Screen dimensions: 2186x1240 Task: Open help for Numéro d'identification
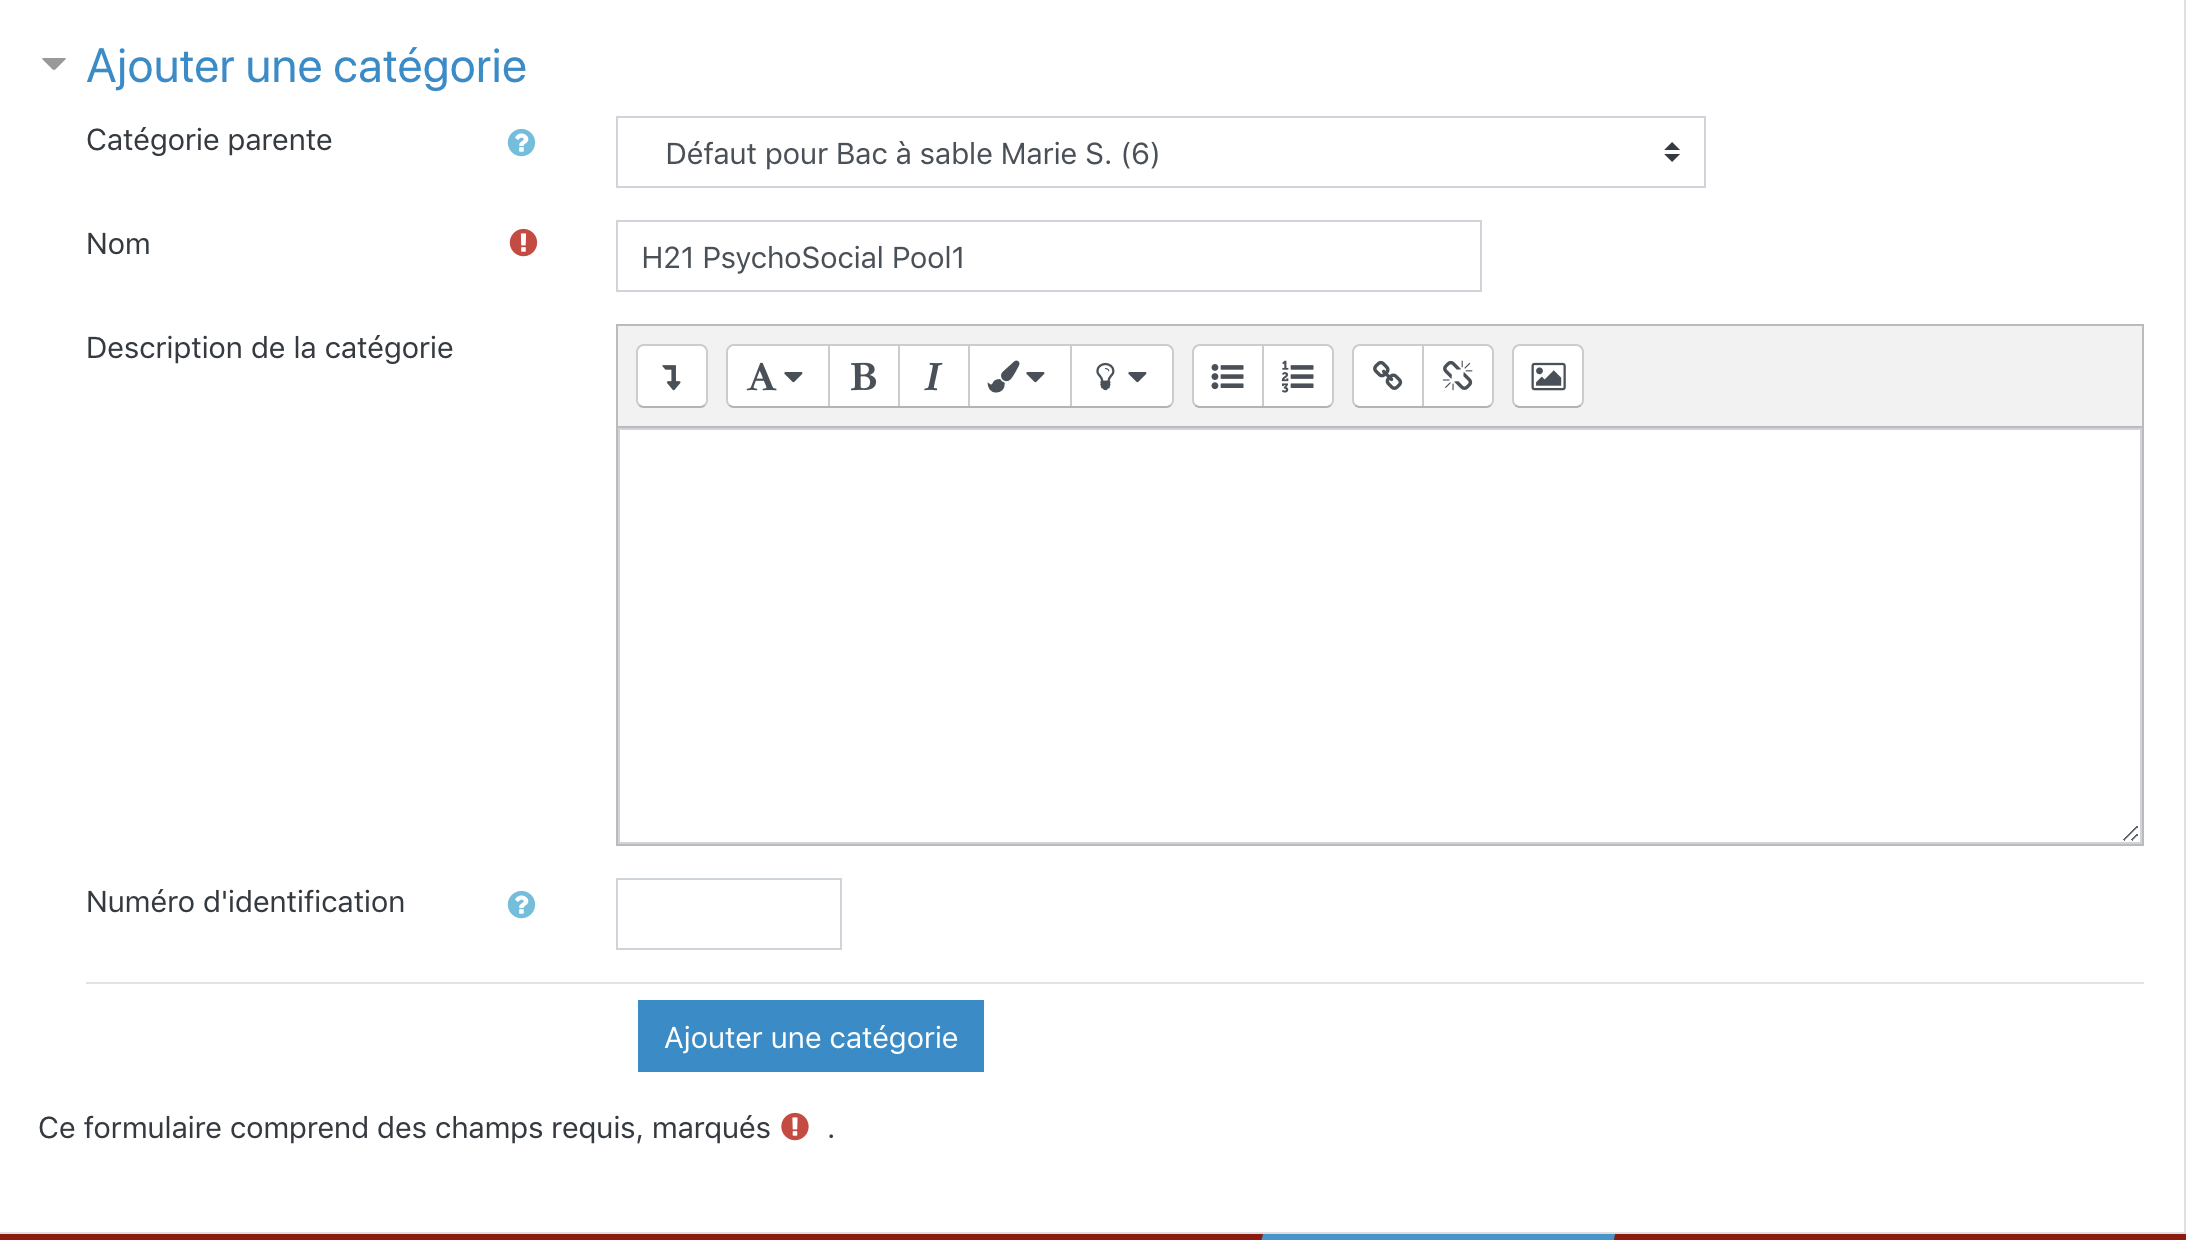point(521,905)
